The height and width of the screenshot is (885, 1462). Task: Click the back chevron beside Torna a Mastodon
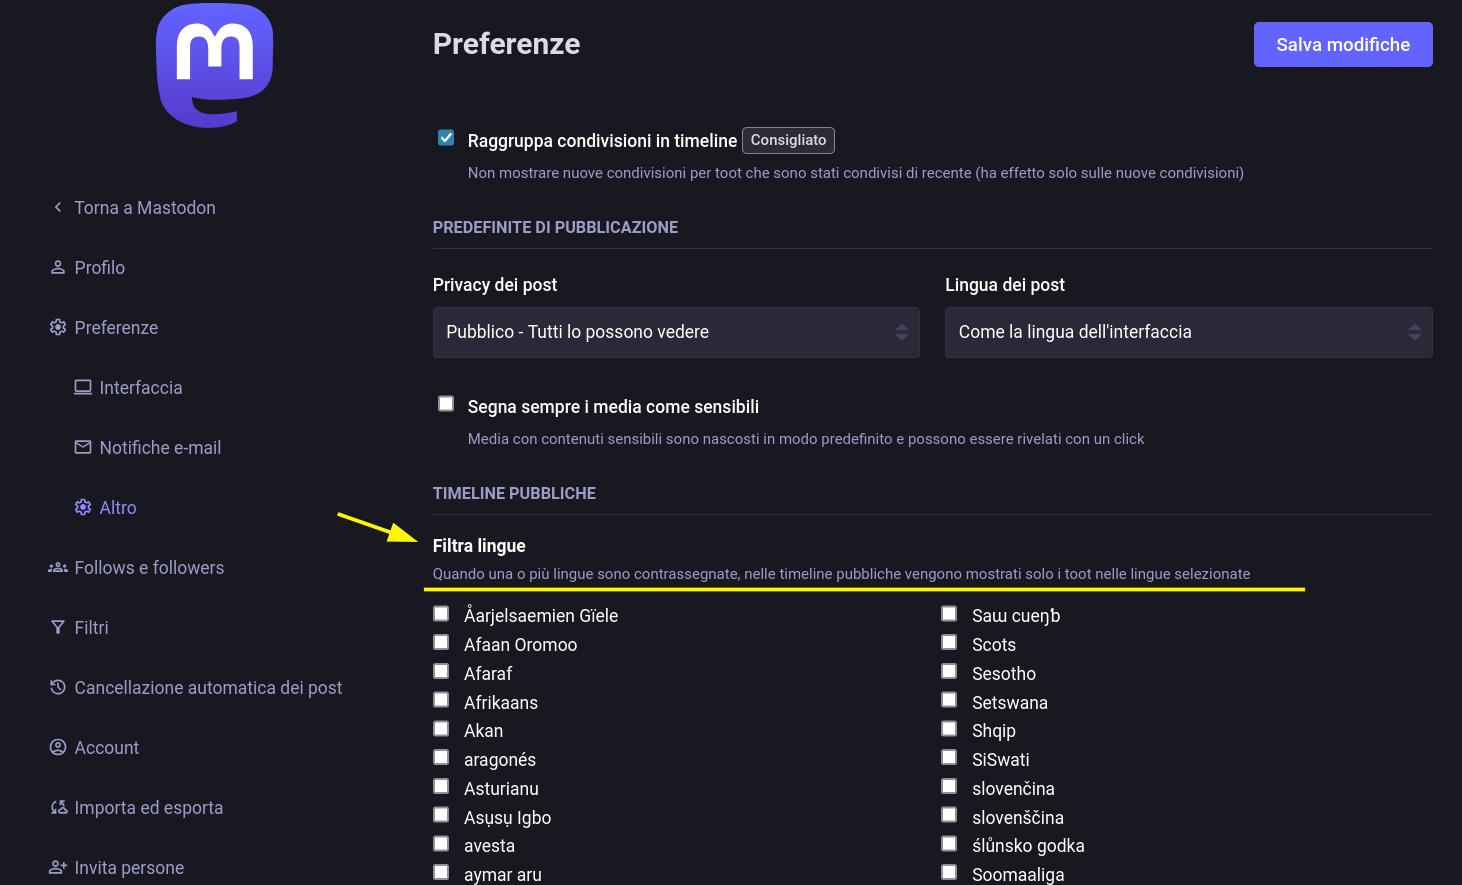pyautogui.click(x=58, y=207)
